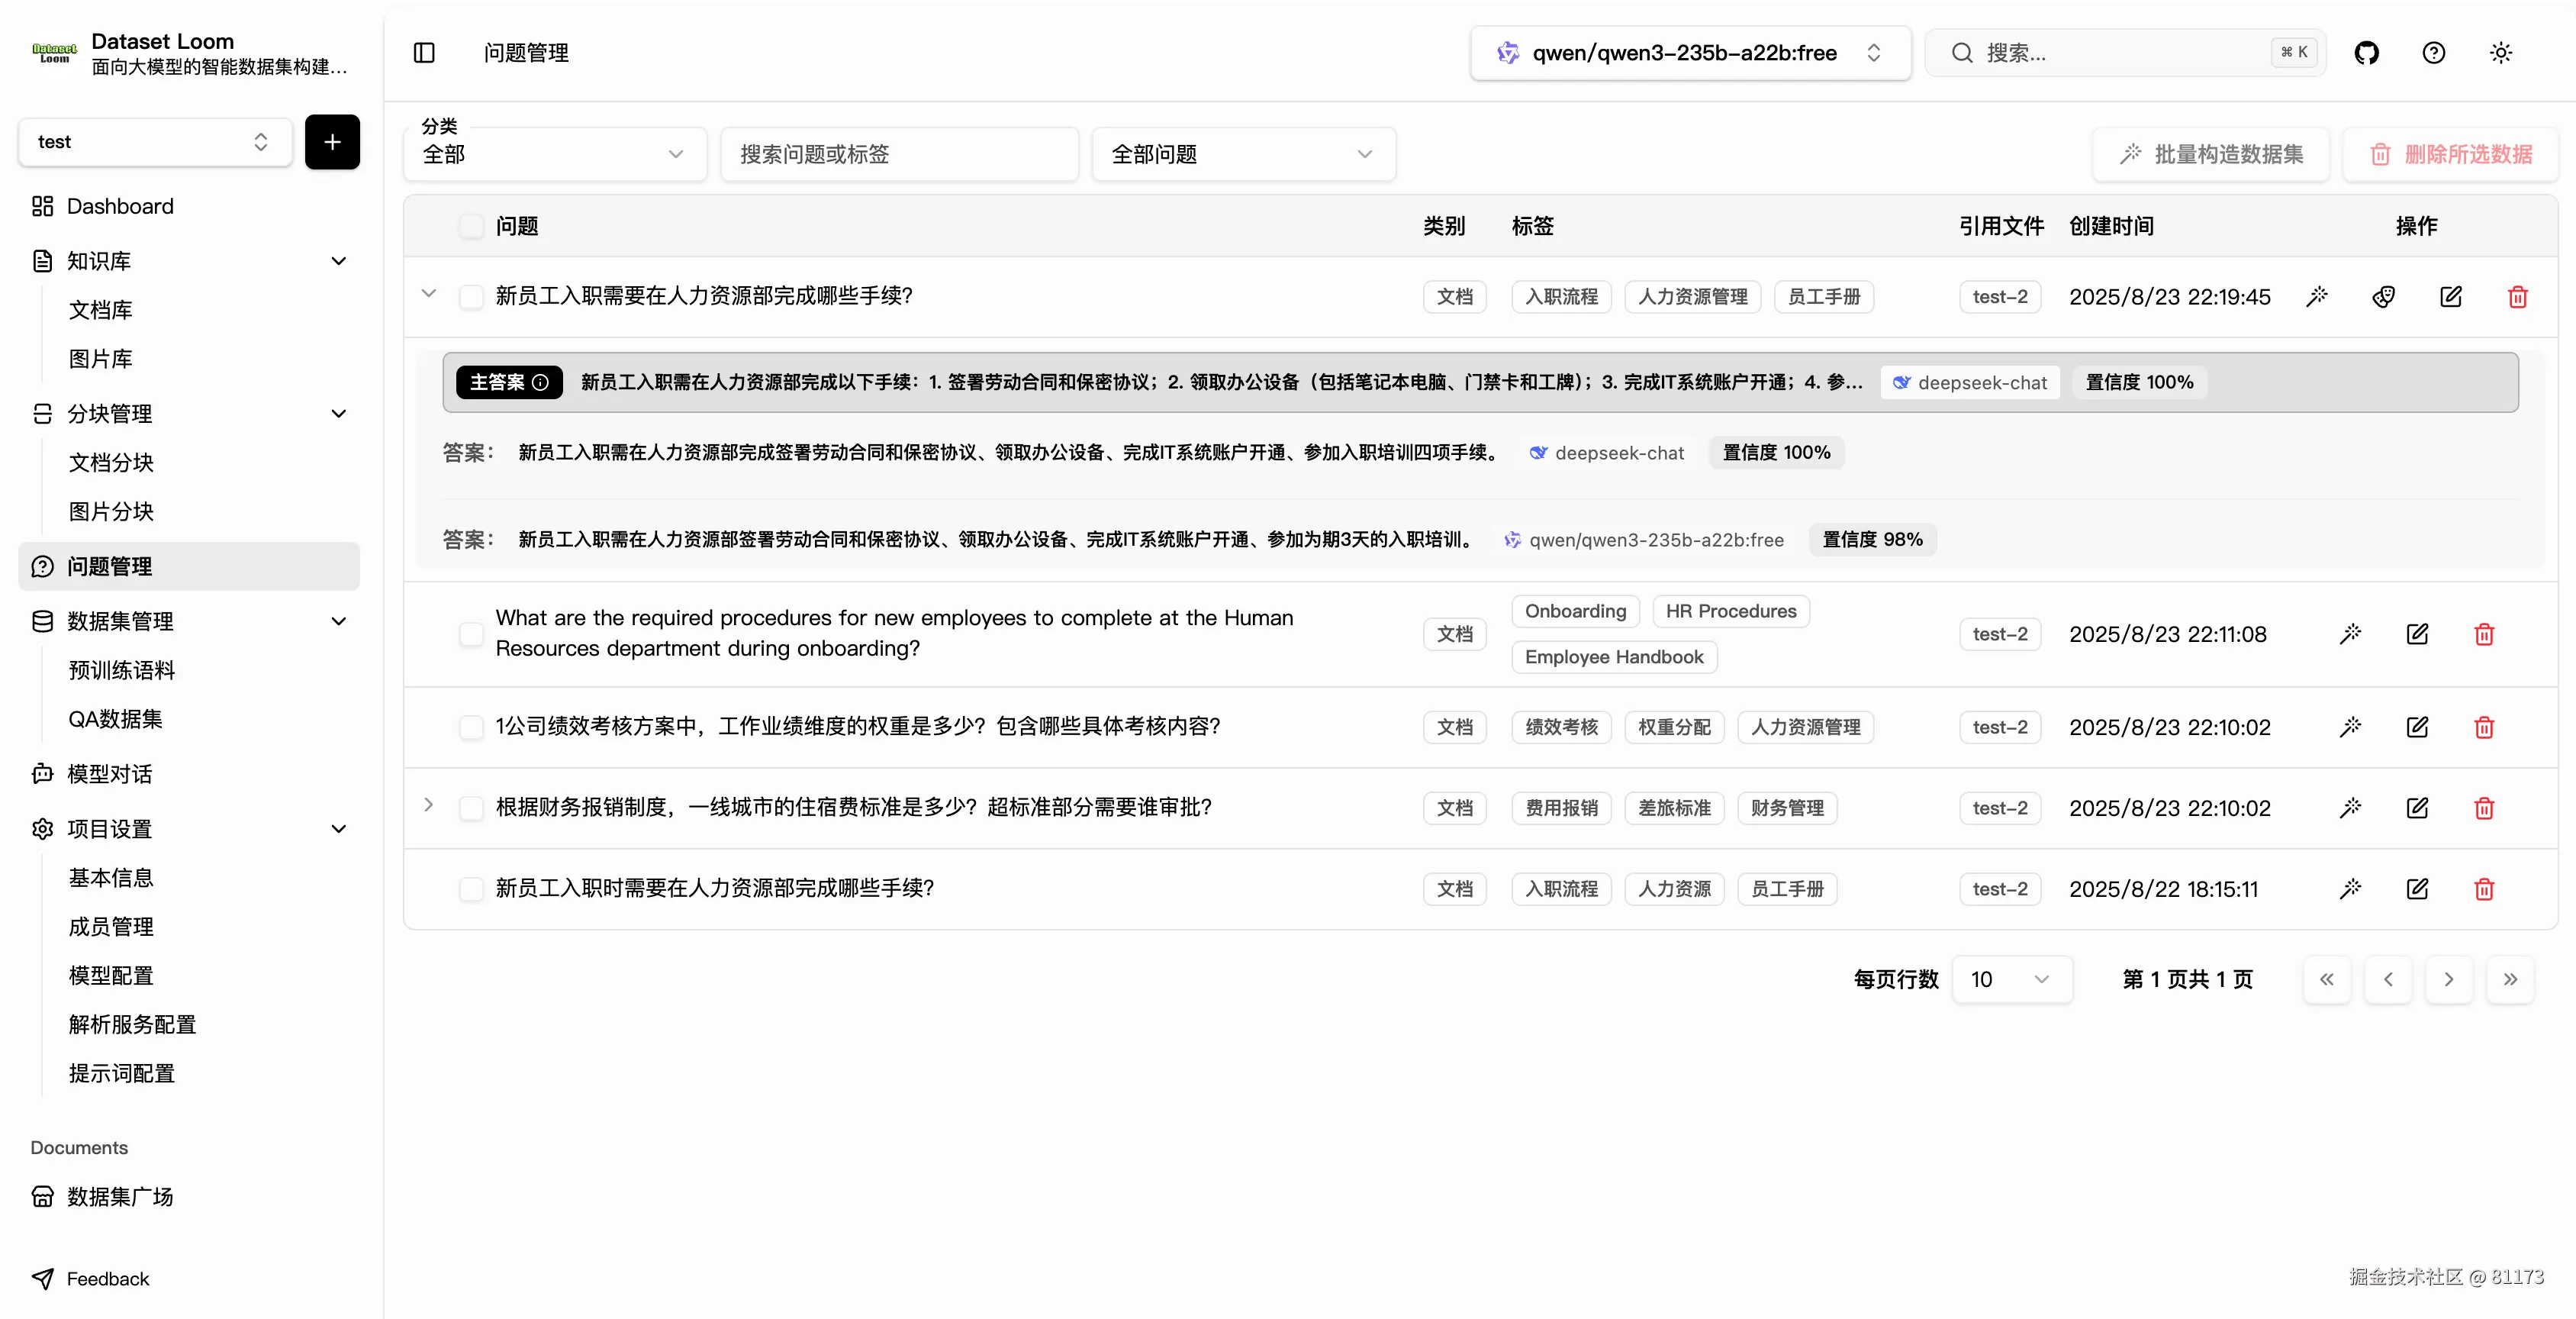Screen dimensions: 2576x1319
Task: Open 数据集广场 from the sidebar
Action: [x=118, y=1196]
